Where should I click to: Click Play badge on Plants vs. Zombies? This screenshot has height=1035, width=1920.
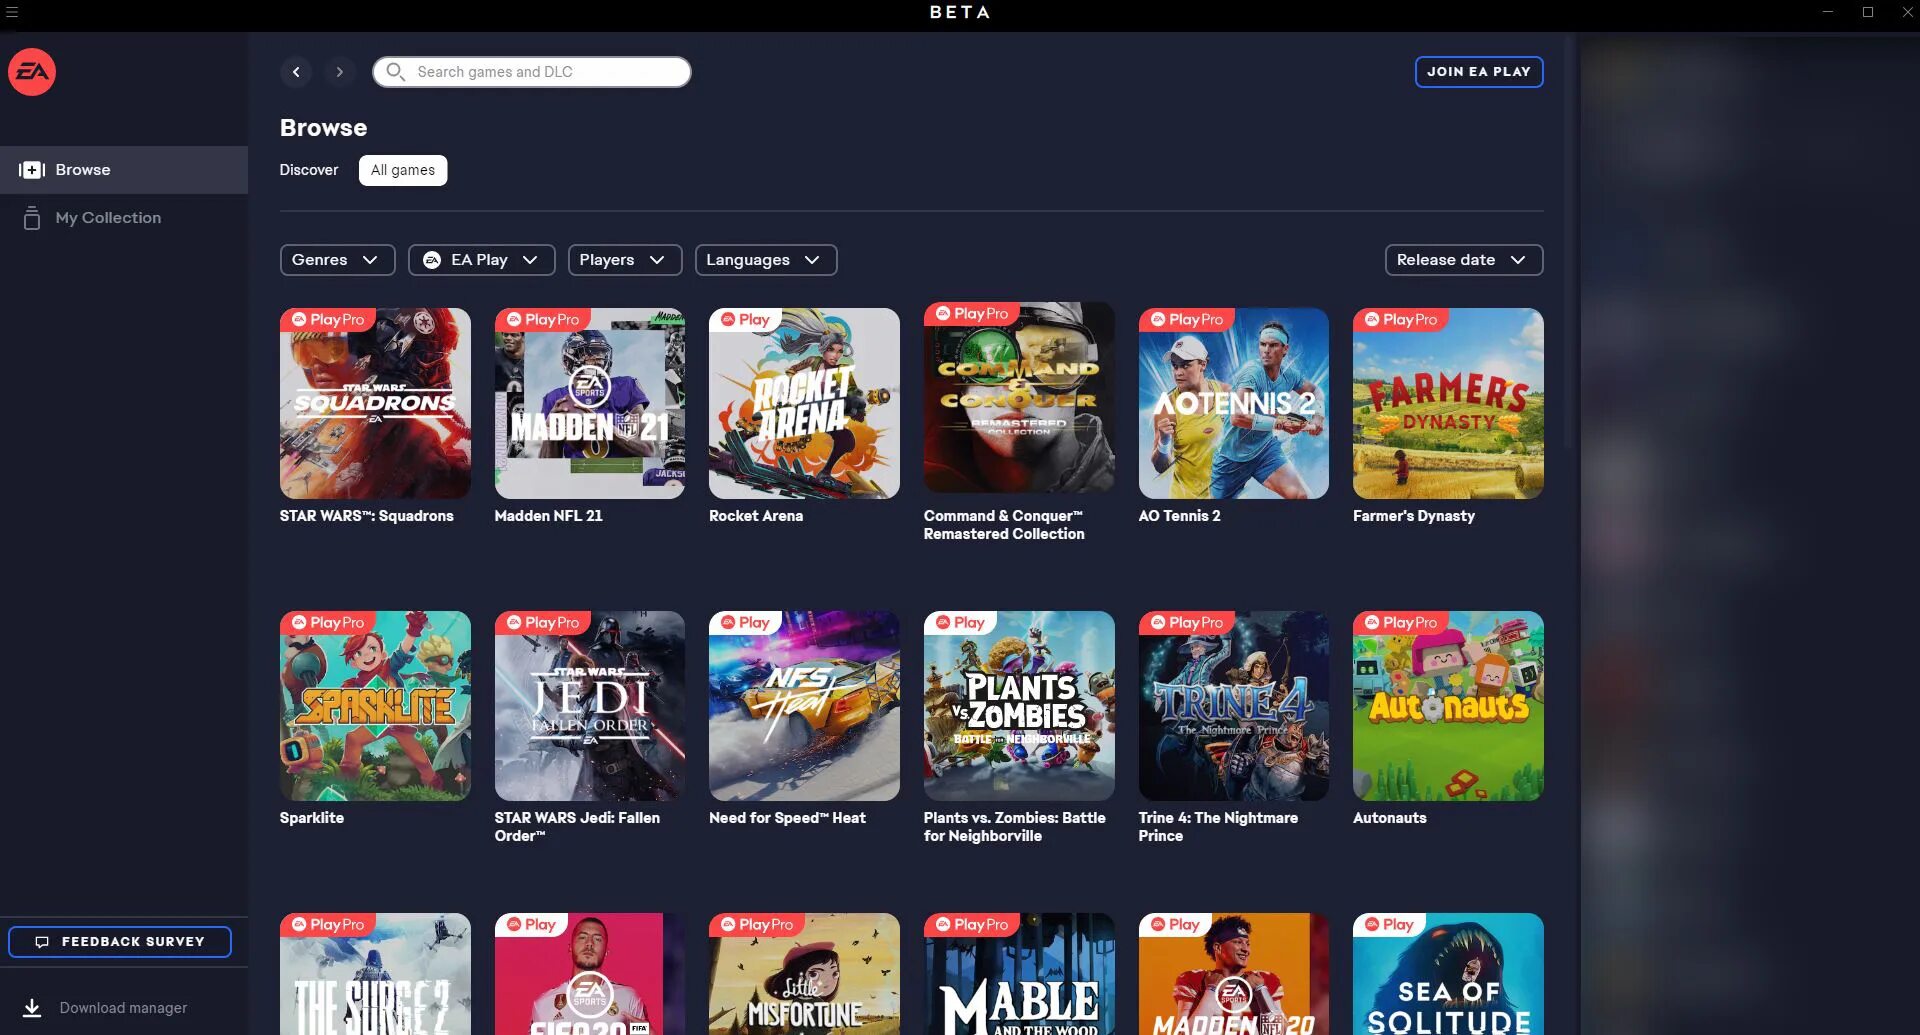960,623
